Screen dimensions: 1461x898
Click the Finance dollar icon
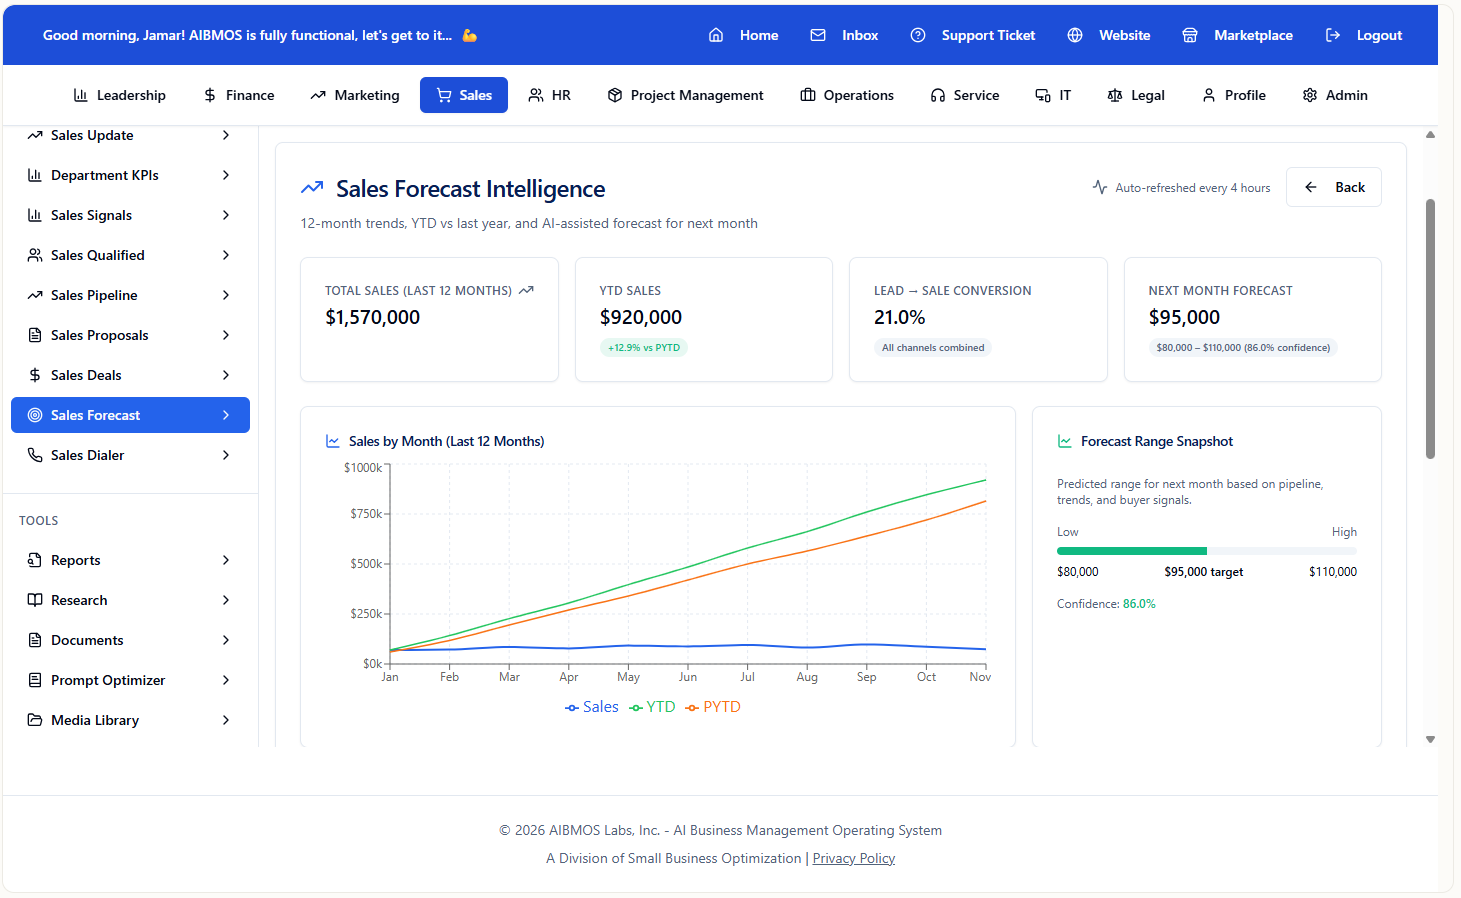[210, 95]
